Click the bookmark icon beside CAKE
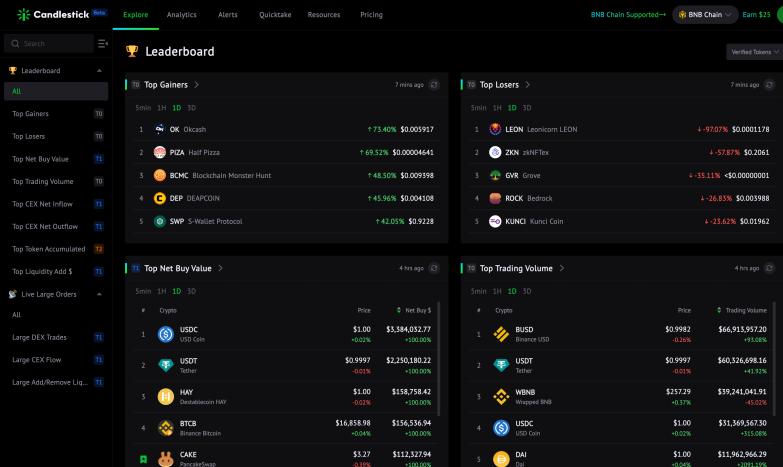Image resolution: width=783 pixels, height=467 pixels. tap(143, 459)
